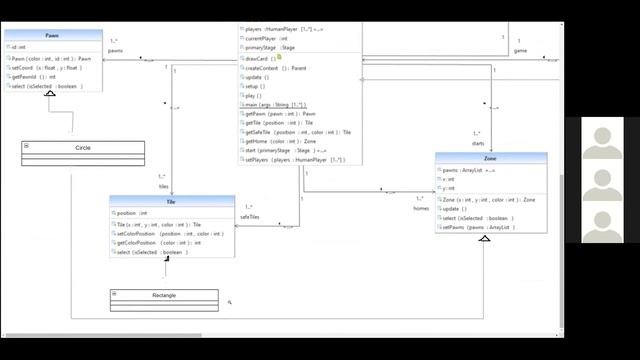This screenshot has width=640, height=360.
Task: Select the Tile constructor method
Action: pyautogui.click(x=156, y=224)
